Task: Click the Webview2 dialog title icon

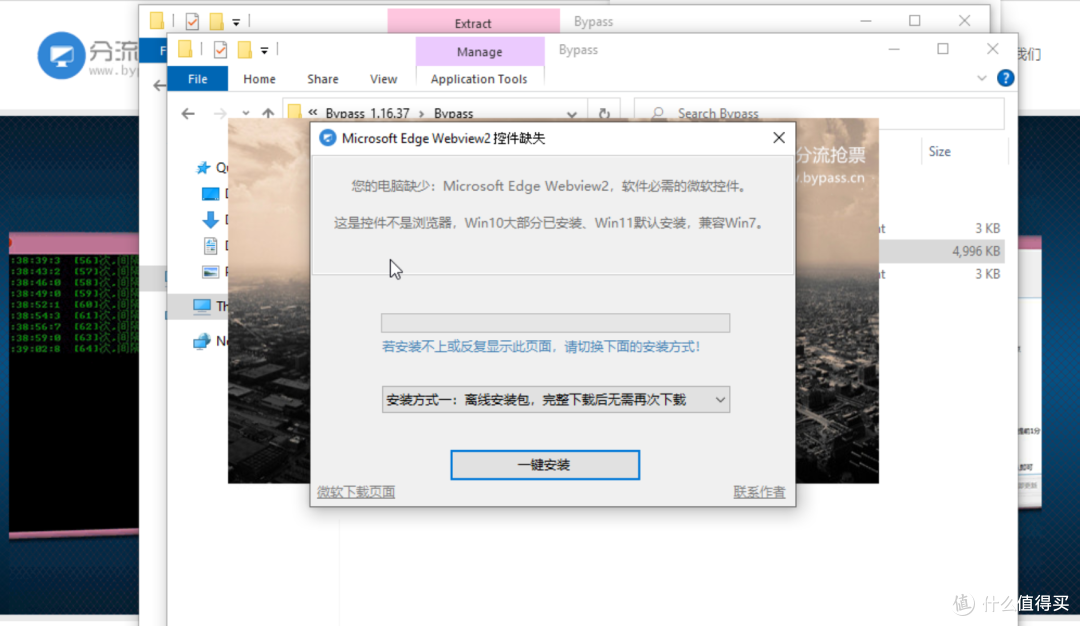Action: pyautogui.click(x=328, y=138)
